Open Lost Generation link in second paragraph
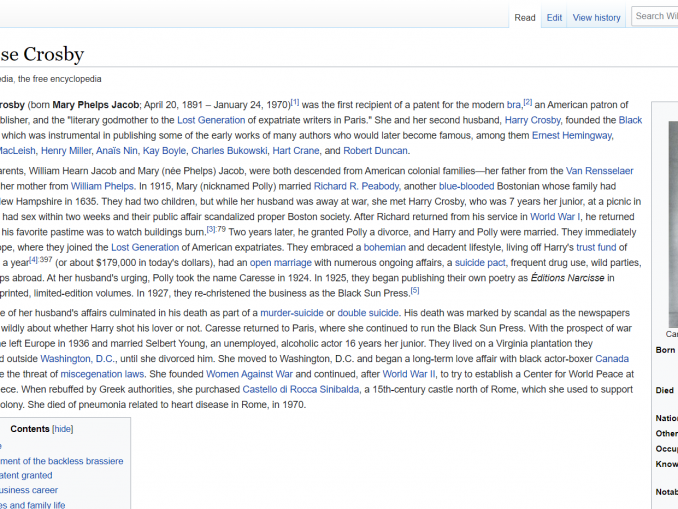Image resolution: width=678 pixels, height=509 pixels. pyautogui.click(x=145, y=247)
